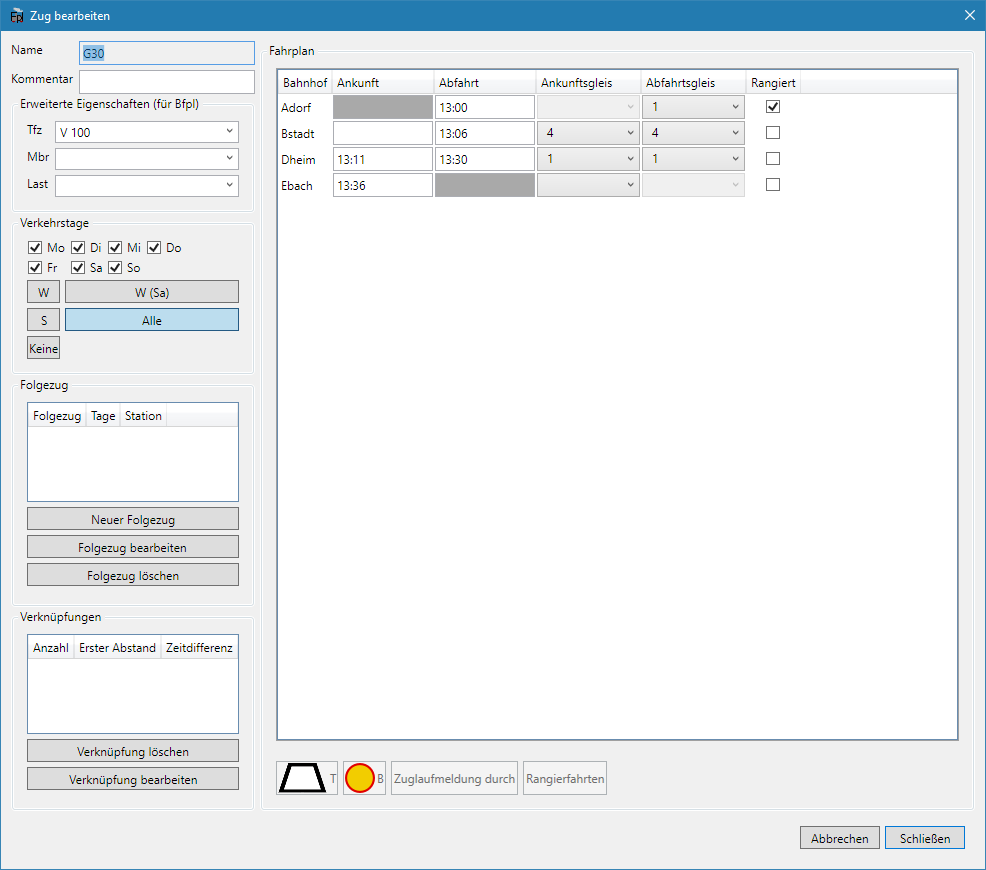Screen dimensions: 986x870
Task: Toggle the Di weekday checkbox
Action: [78, 248]
